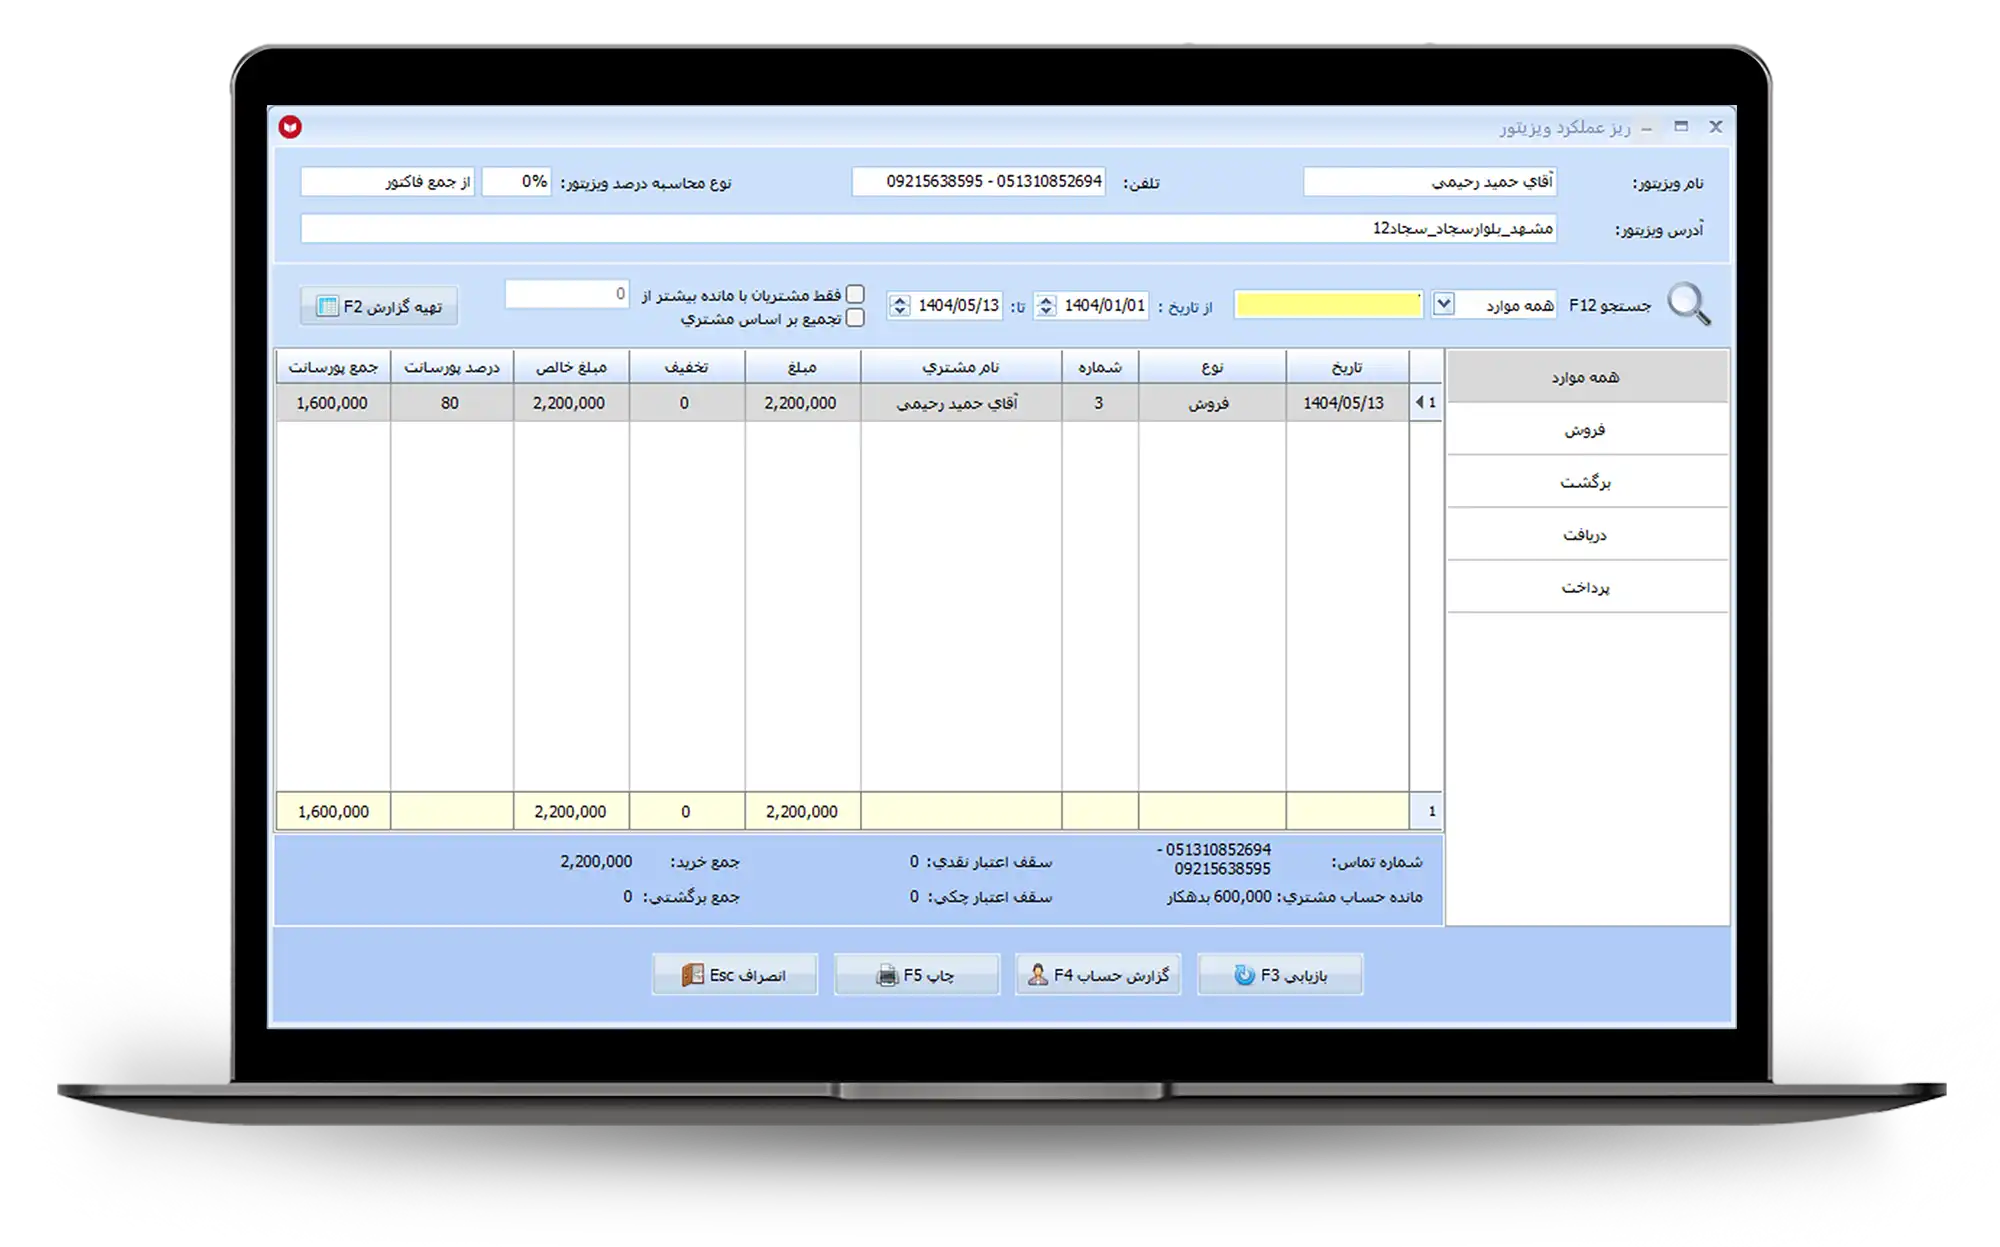Click the 80 commission percent cell
Image resolution: width=2000 pixels, height=1247 pixels.
coord(450,403)
